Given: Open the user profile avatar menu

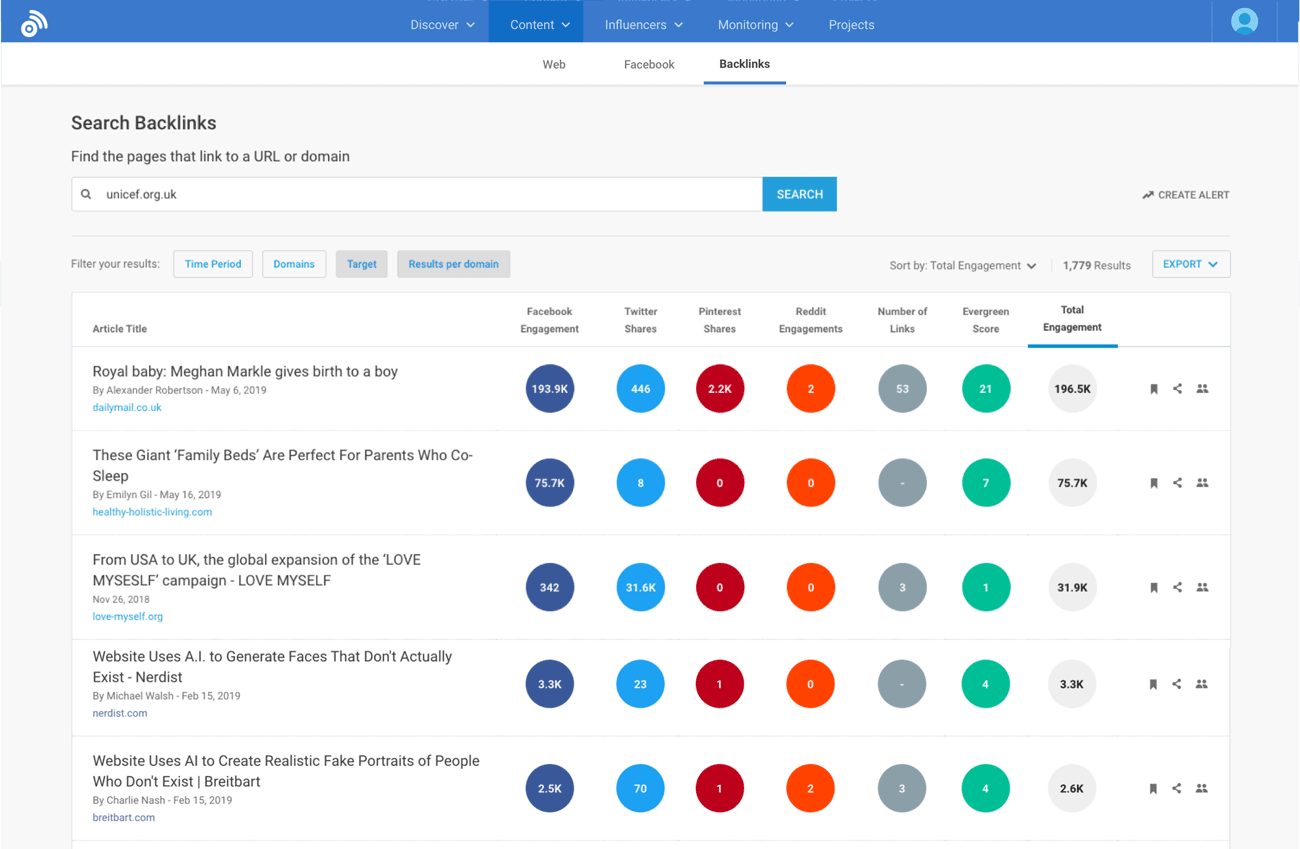Looking at the screenshot, I should click(1242, 20).
